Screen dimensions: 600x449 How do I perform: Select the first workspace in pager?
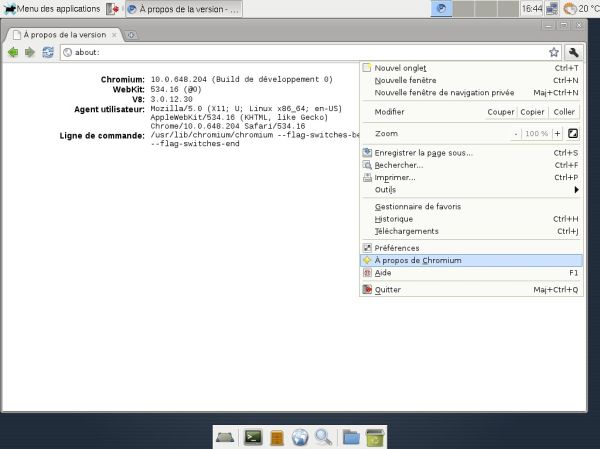pos(441,8)
